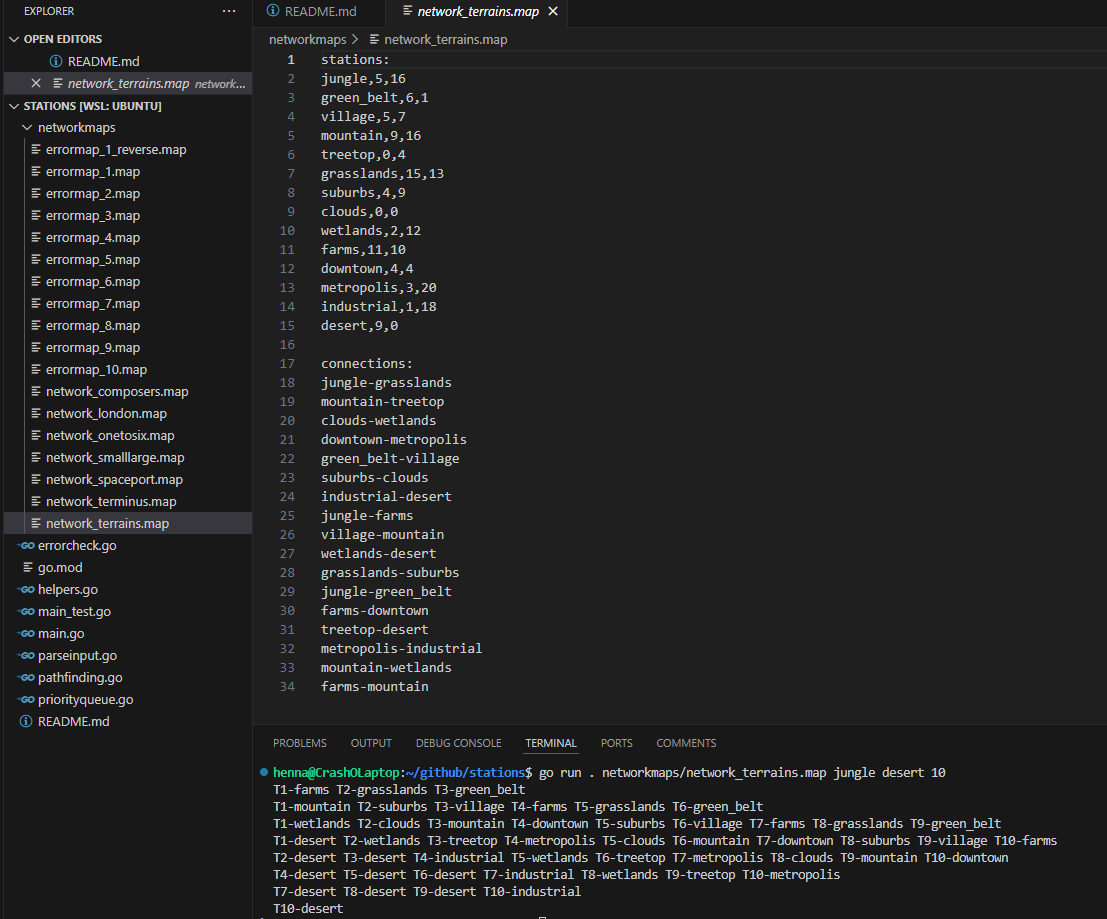Click the terminal command line with go run
Viewport: 1107px width, 919px height.
click(x=609, y=773)
